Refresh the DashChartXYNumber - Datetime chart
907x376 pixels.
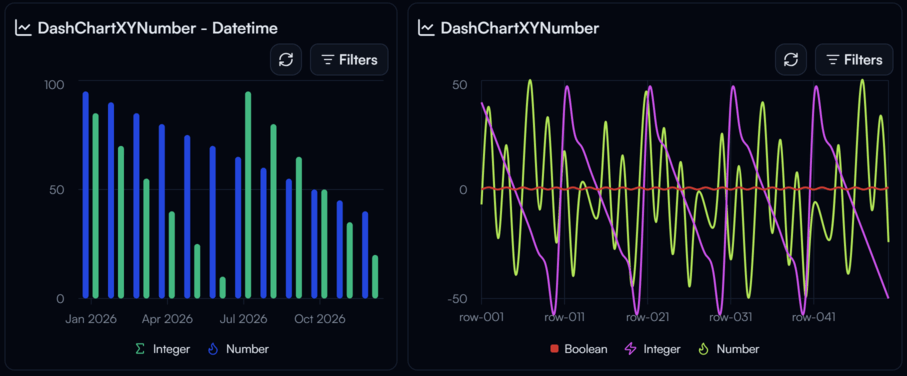(286, 60)
